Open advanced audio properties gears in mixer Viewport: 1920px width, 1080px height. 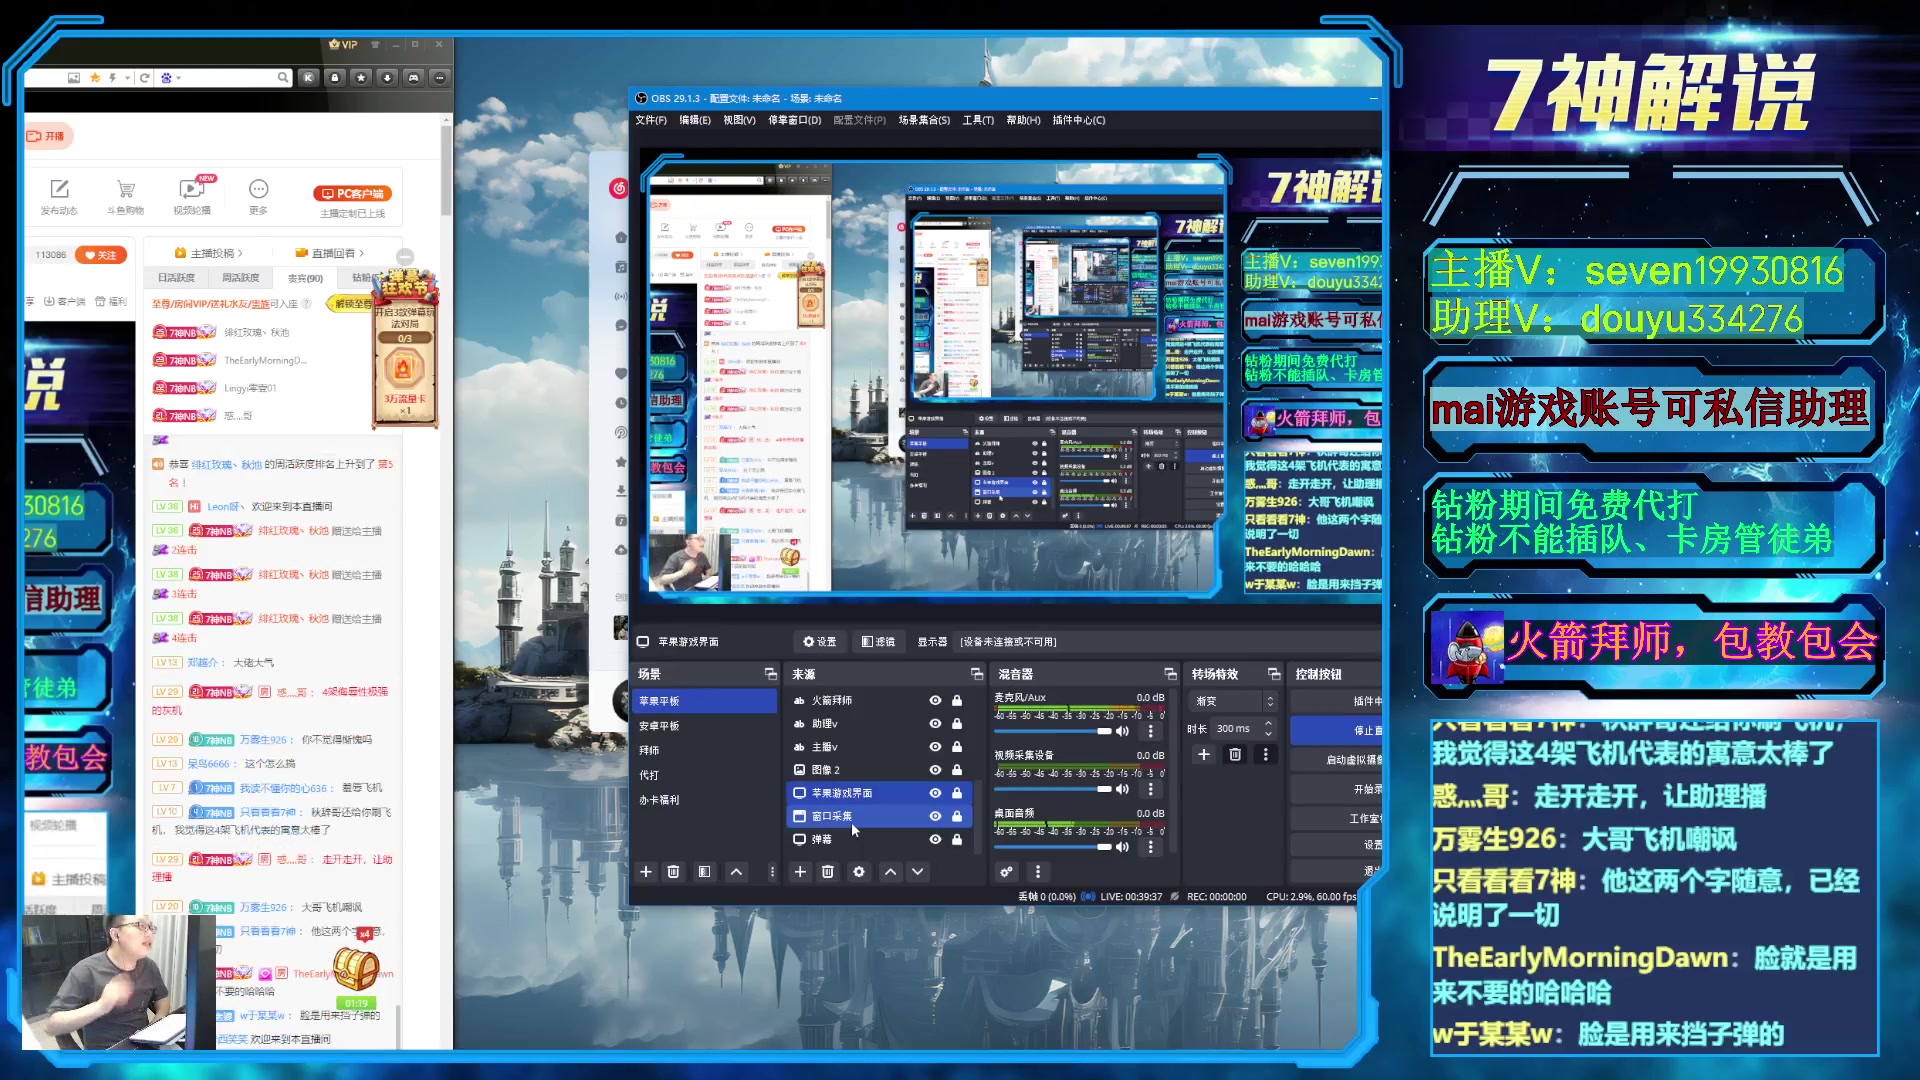1006,872
